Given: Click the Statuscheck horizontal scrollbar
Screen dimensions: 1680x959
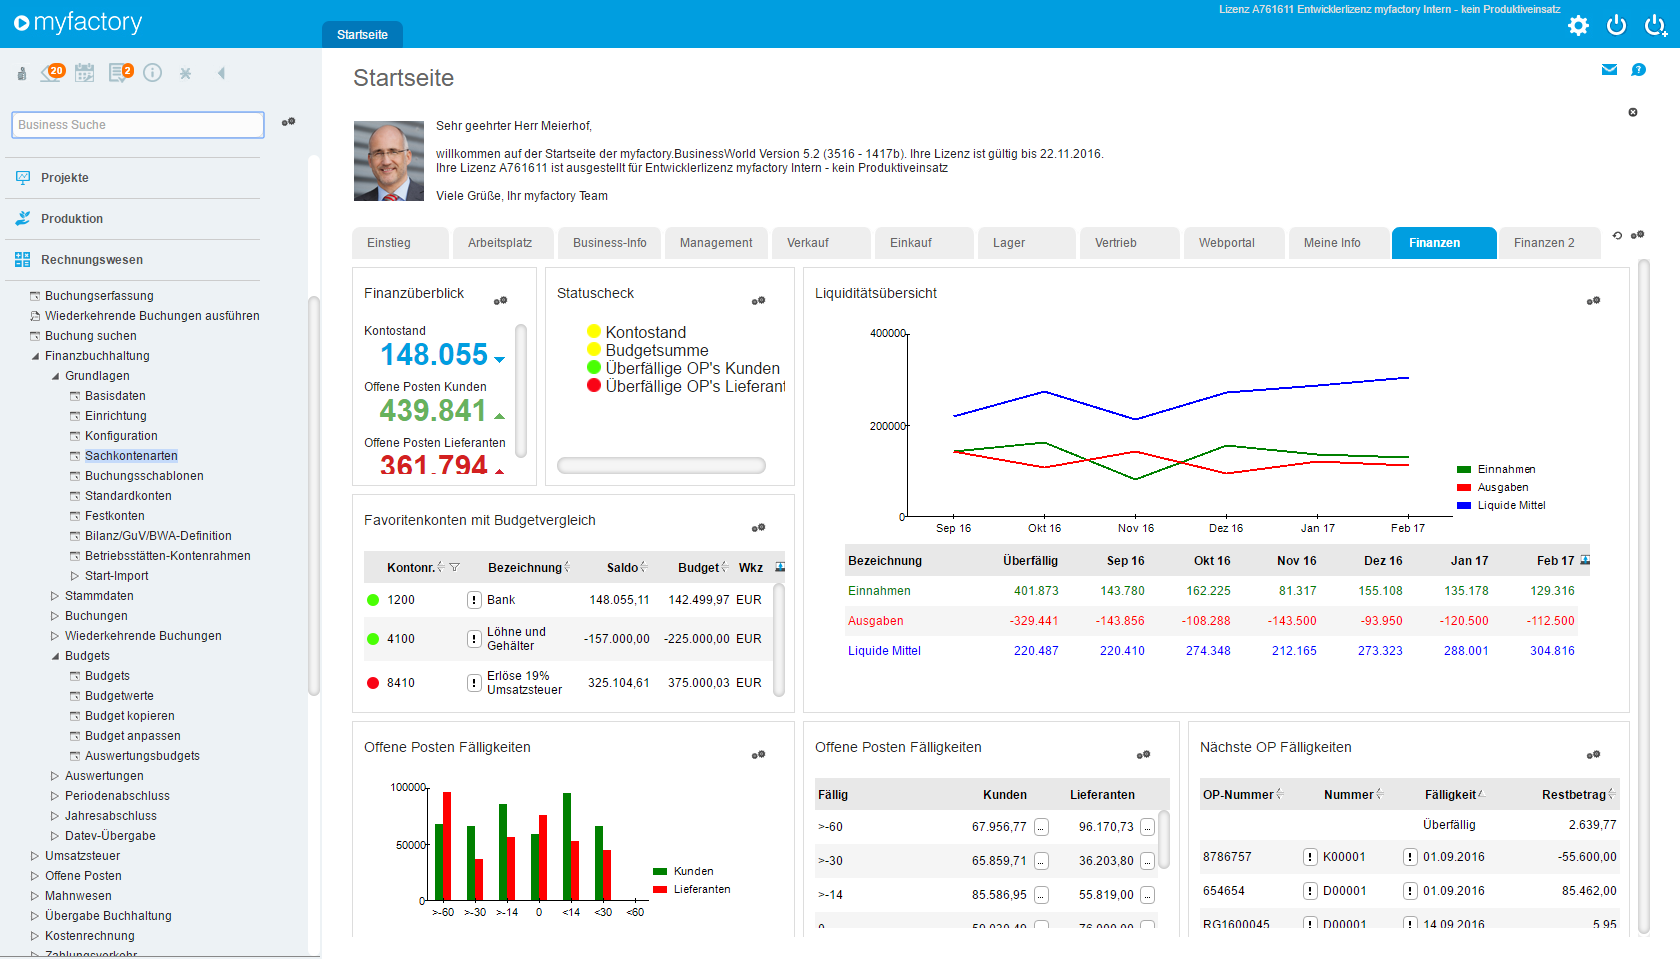Looking at the screenshot, I should (661, 465).
